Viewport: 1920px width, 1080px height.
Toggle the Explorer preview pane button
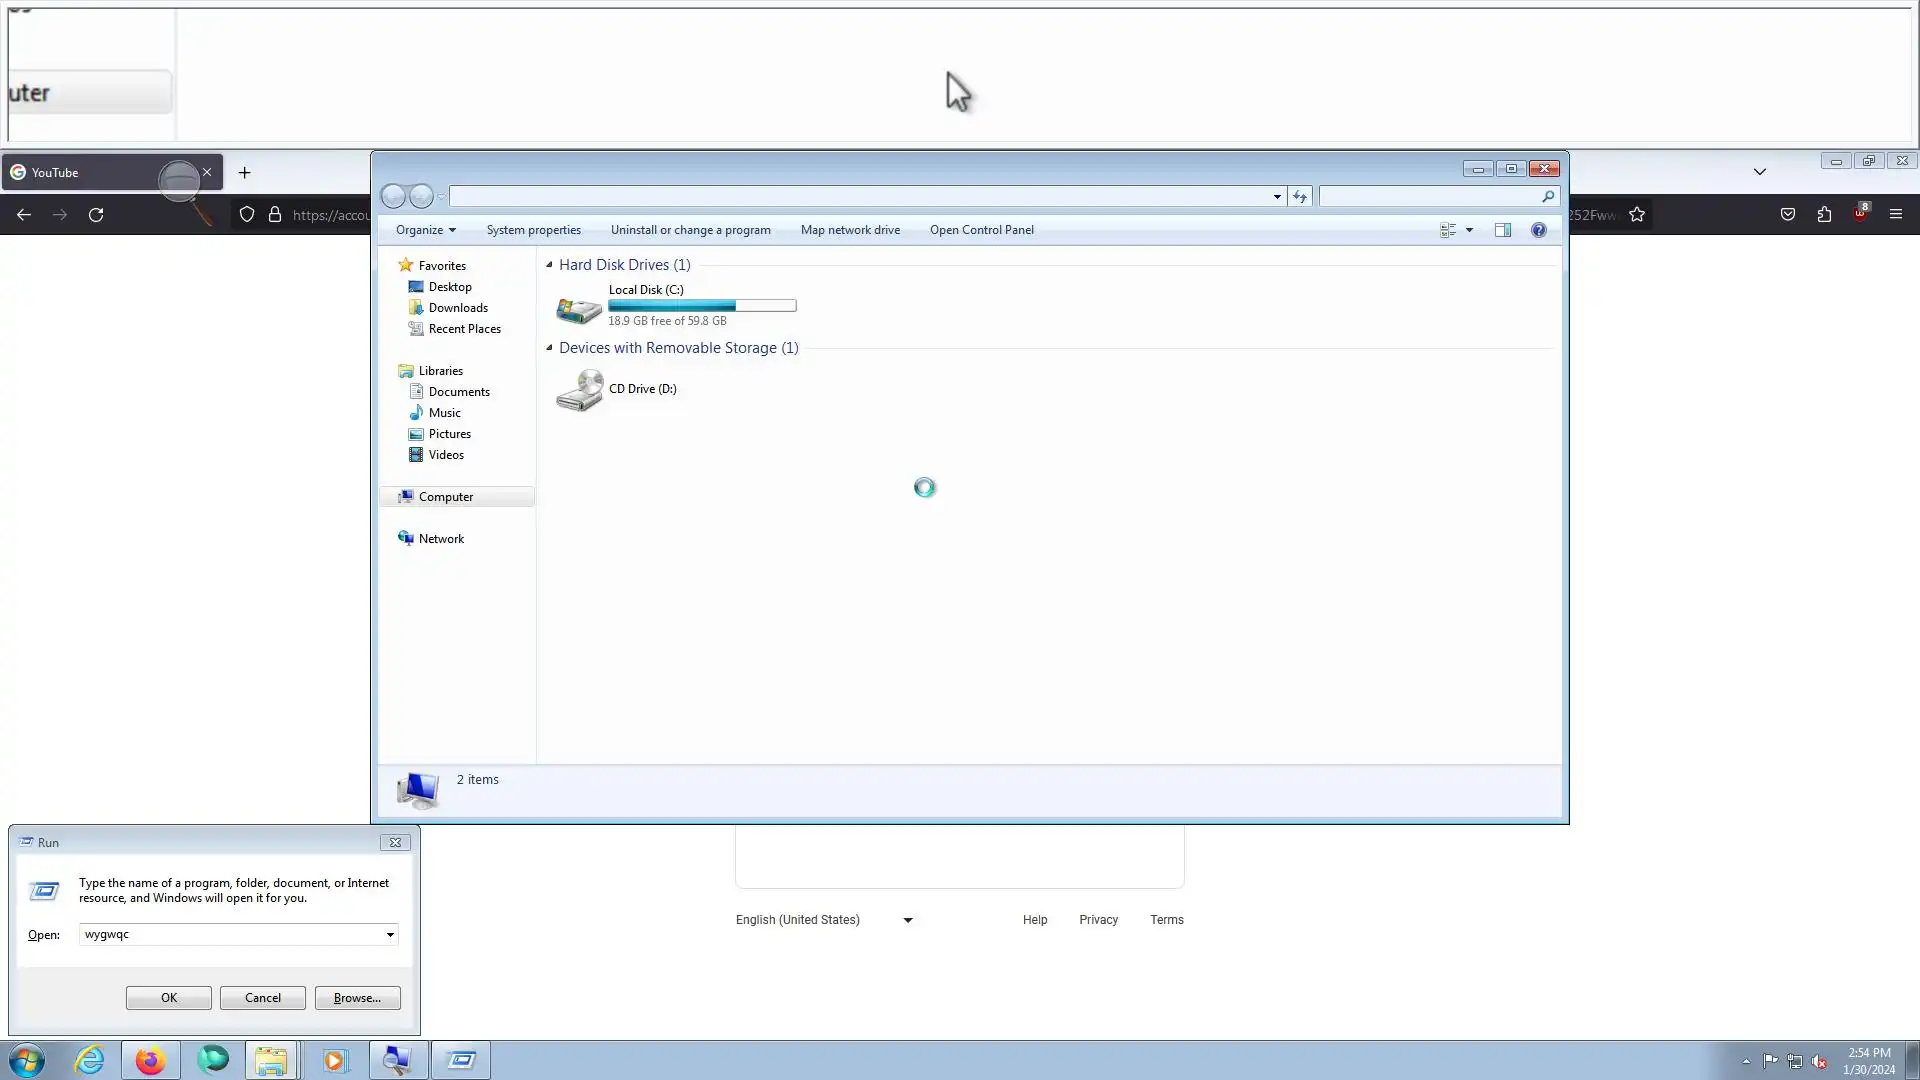click(1502, 230)
